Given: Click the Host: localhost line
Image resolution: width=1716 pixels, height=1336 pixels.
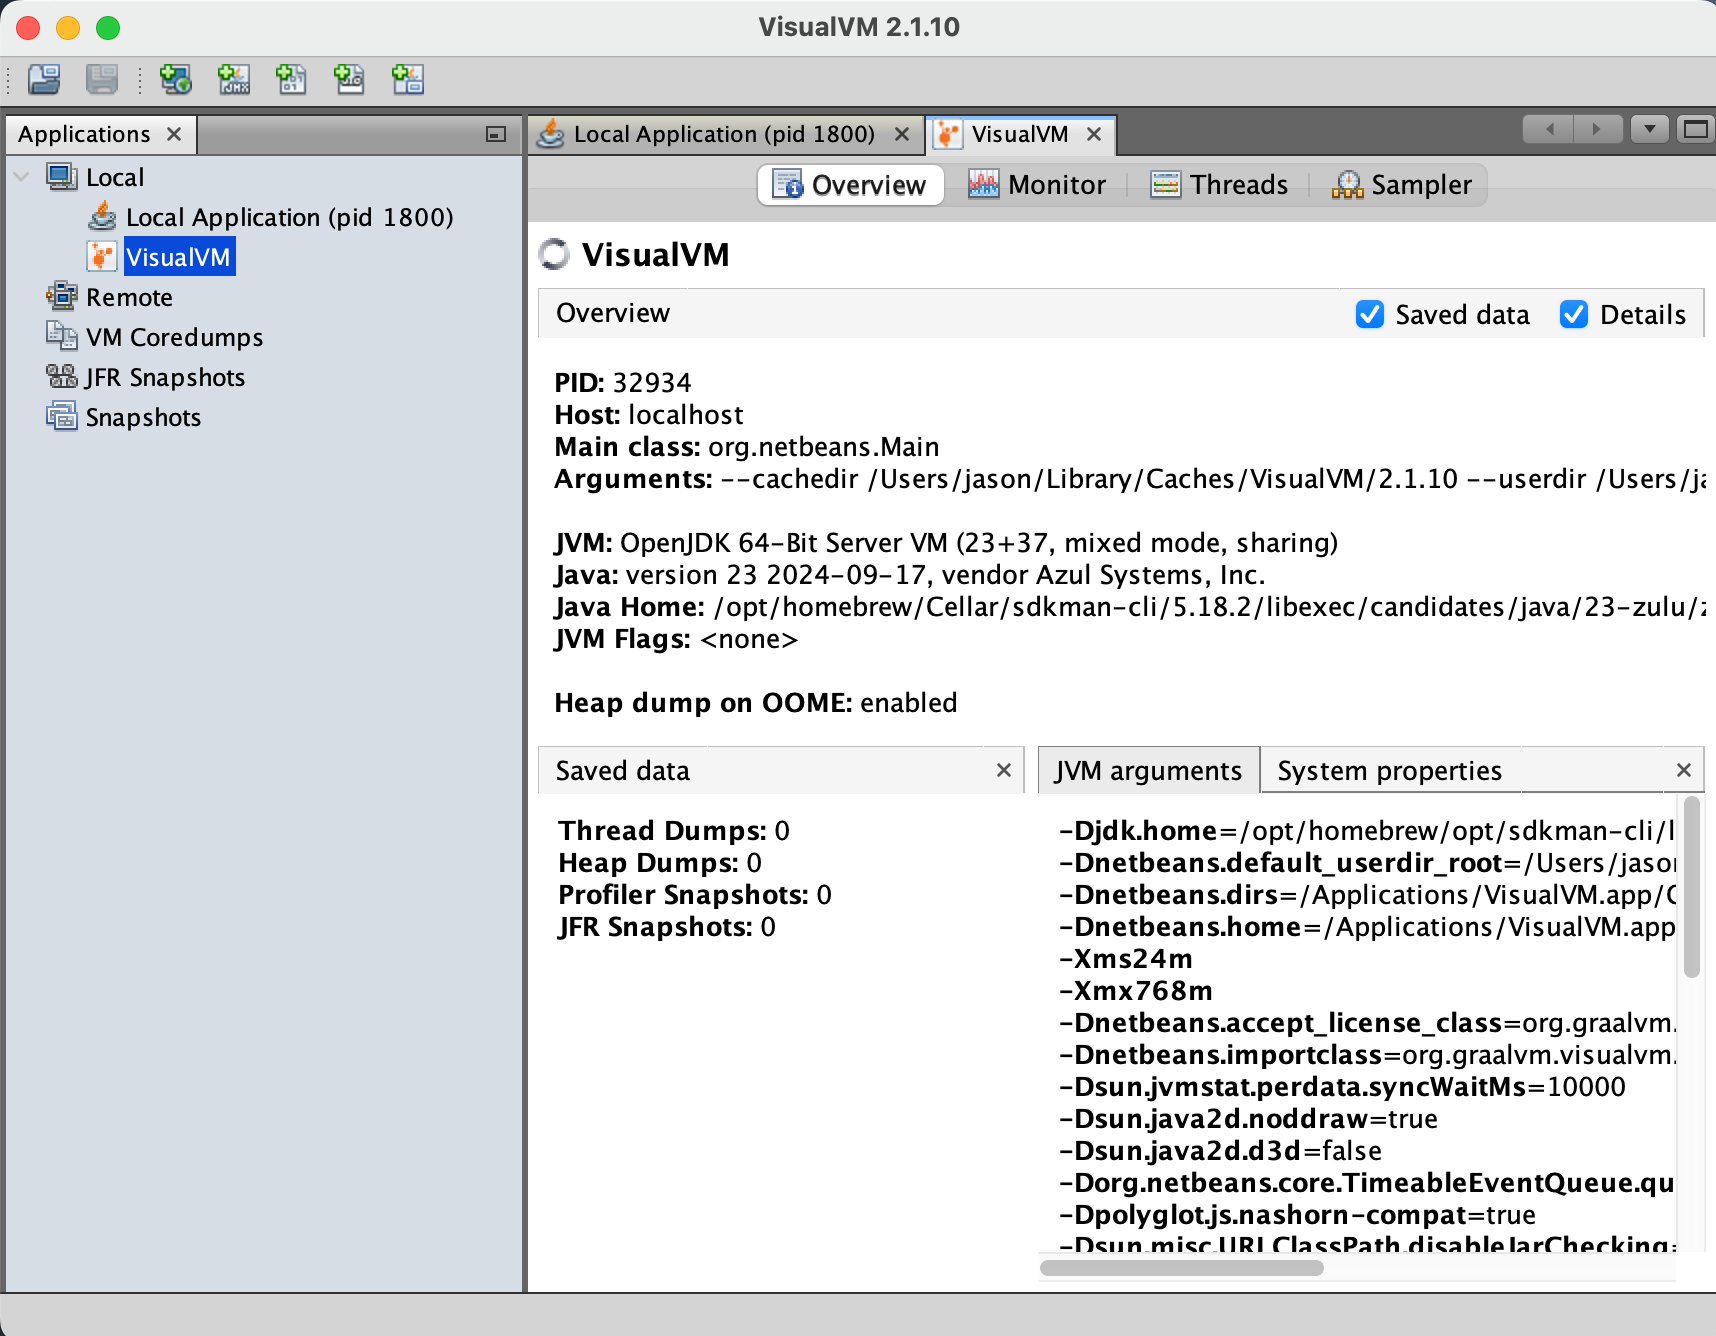Looking at the screenshot, I should pos(649,415).
